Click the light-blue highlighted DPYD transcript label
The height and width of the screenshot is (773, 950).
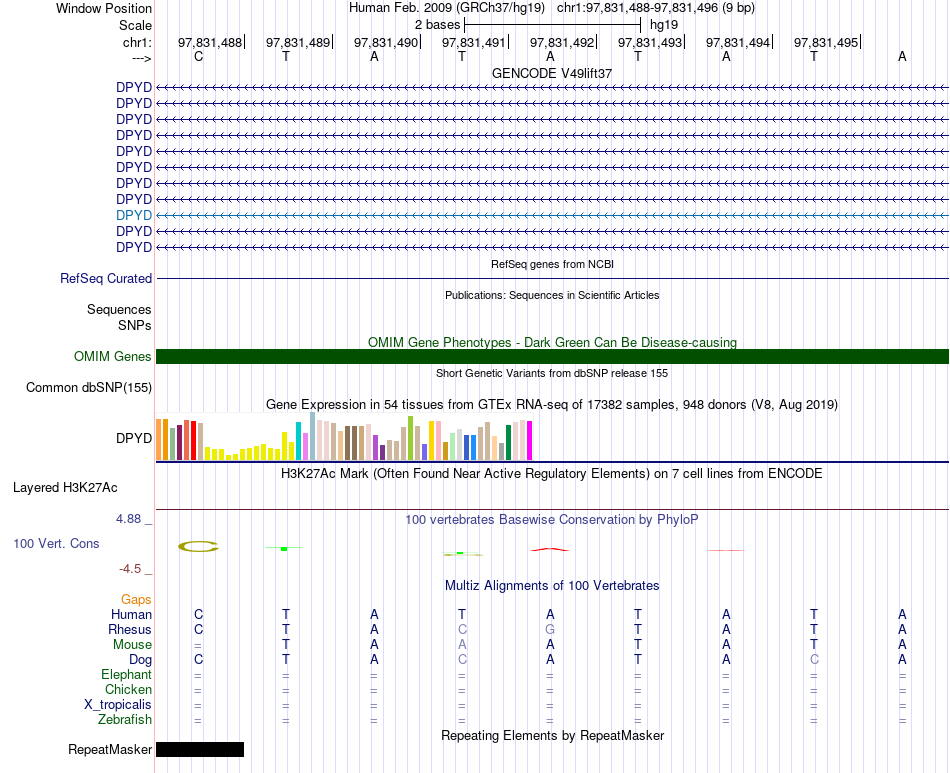134,215
